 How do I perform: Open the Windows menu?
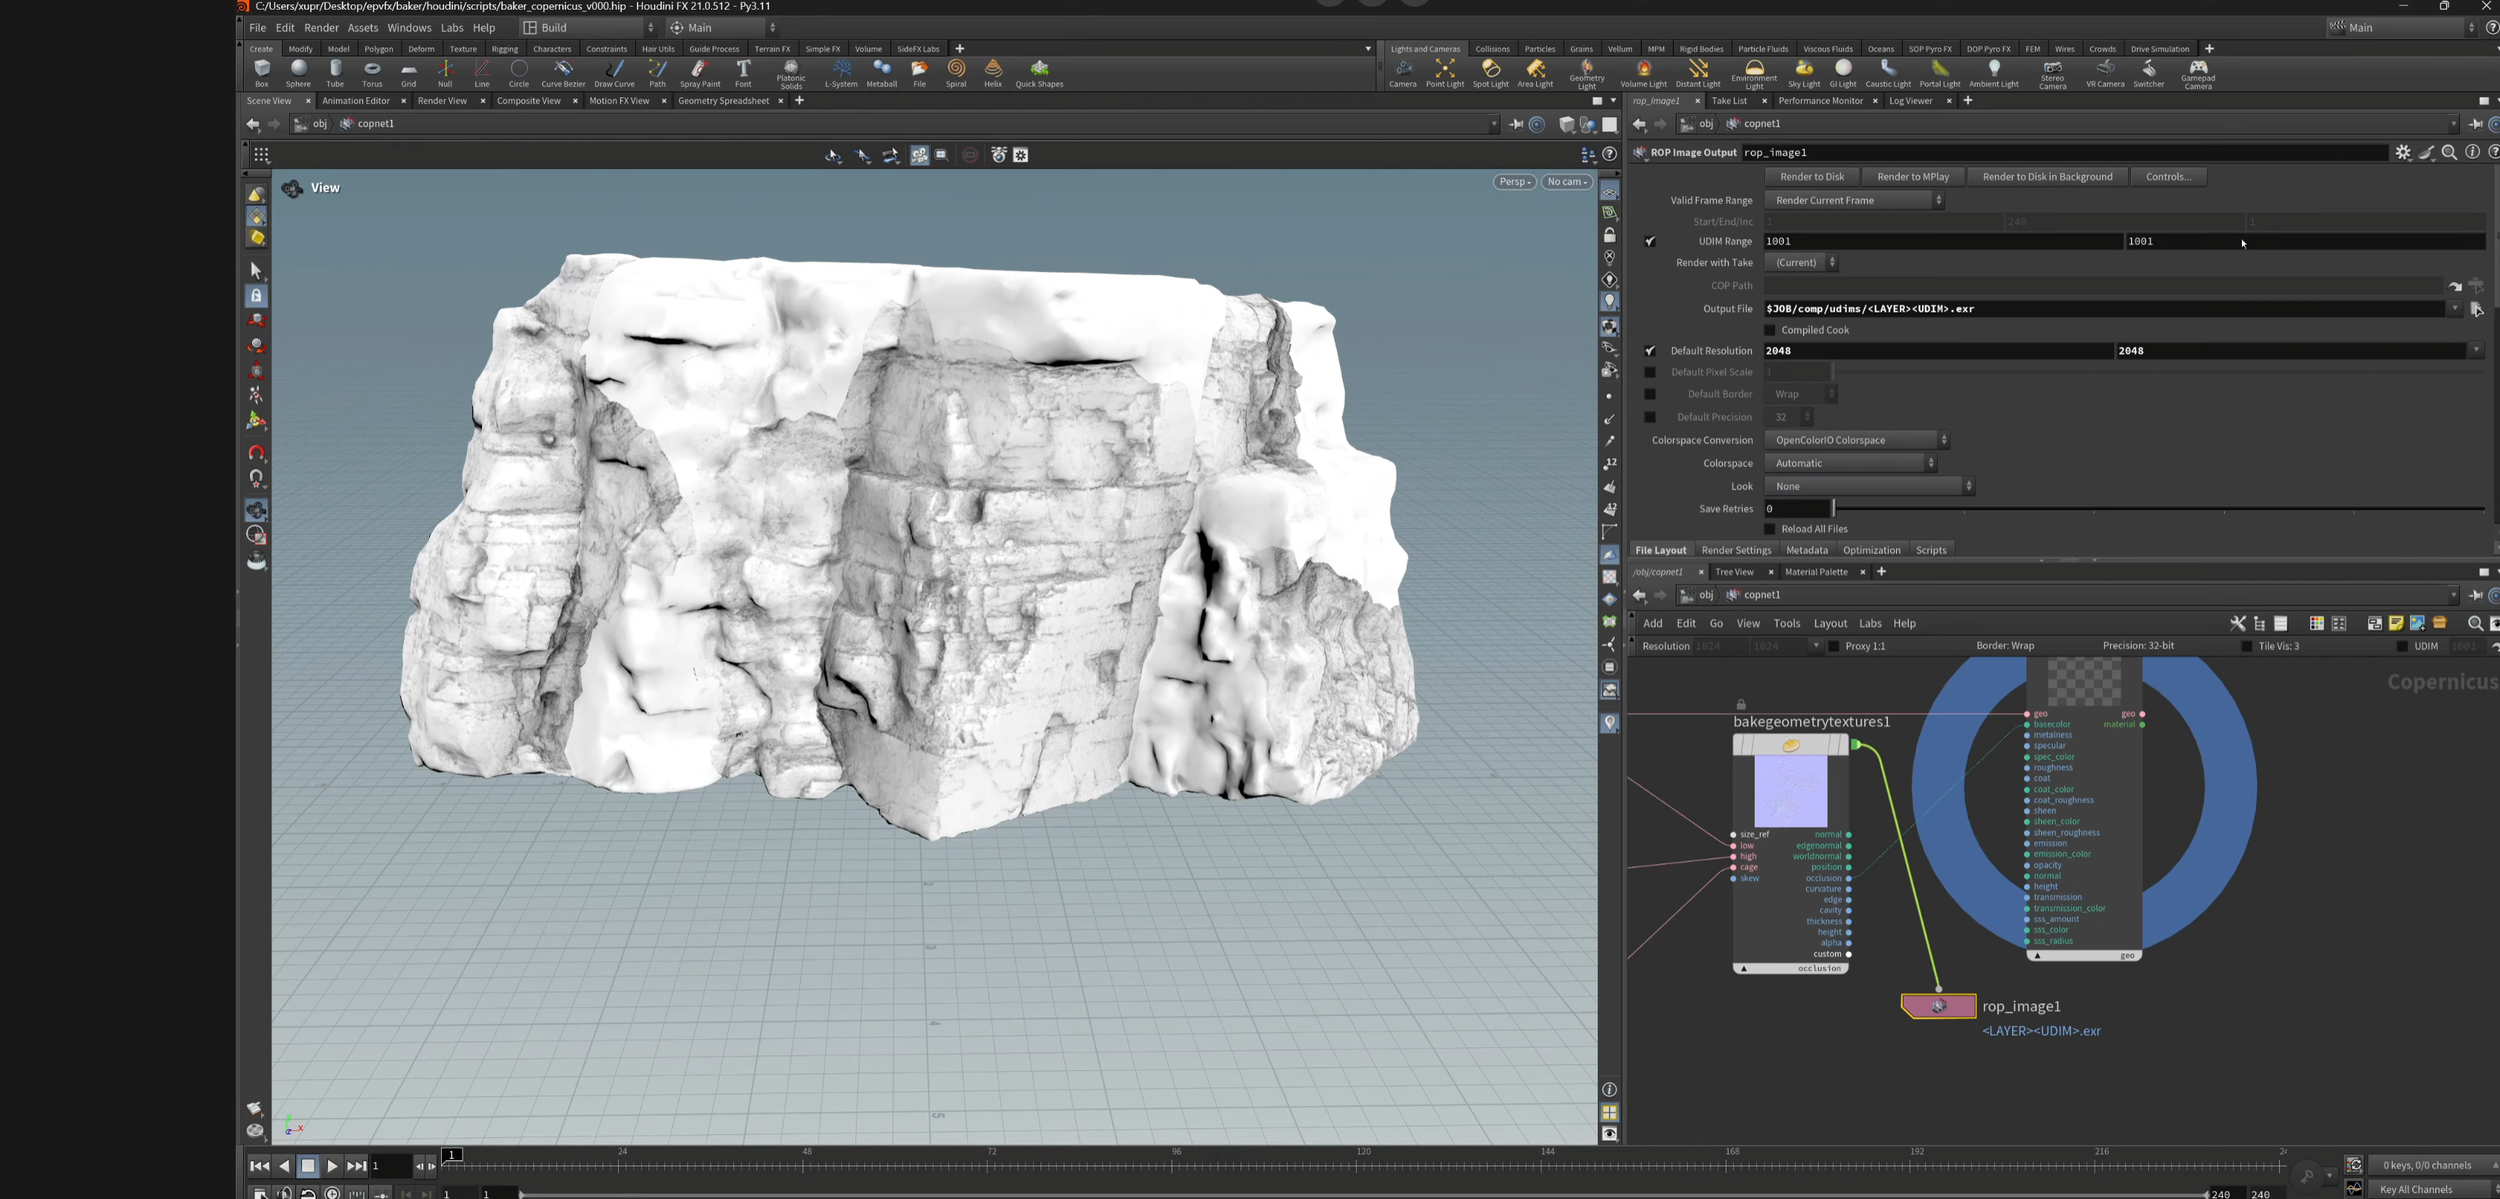point(409,28)
